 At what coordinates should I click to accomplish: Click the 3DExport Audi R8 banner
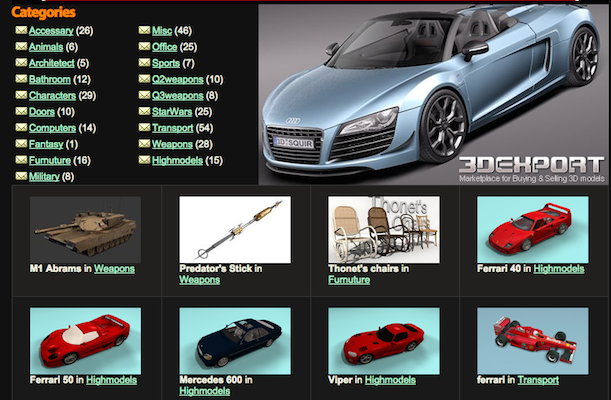(434, 94)
